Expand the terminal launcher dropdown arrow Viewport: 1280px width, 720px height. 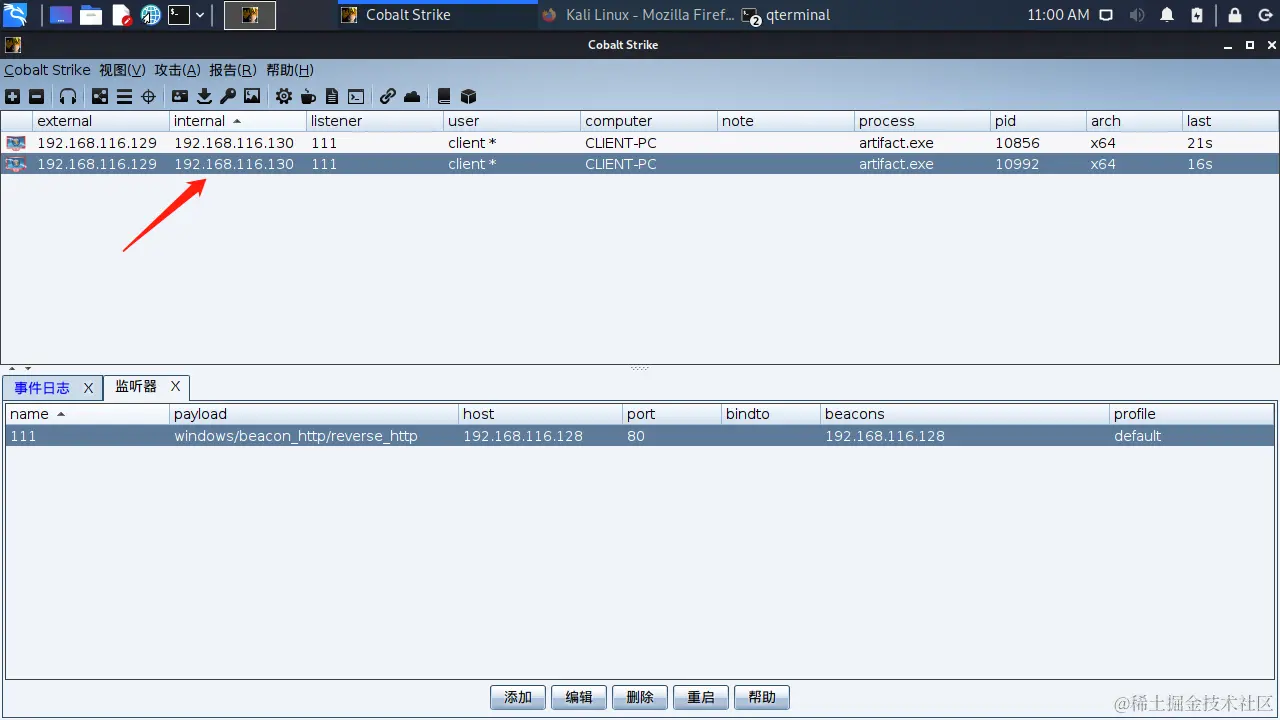point(200,15)
